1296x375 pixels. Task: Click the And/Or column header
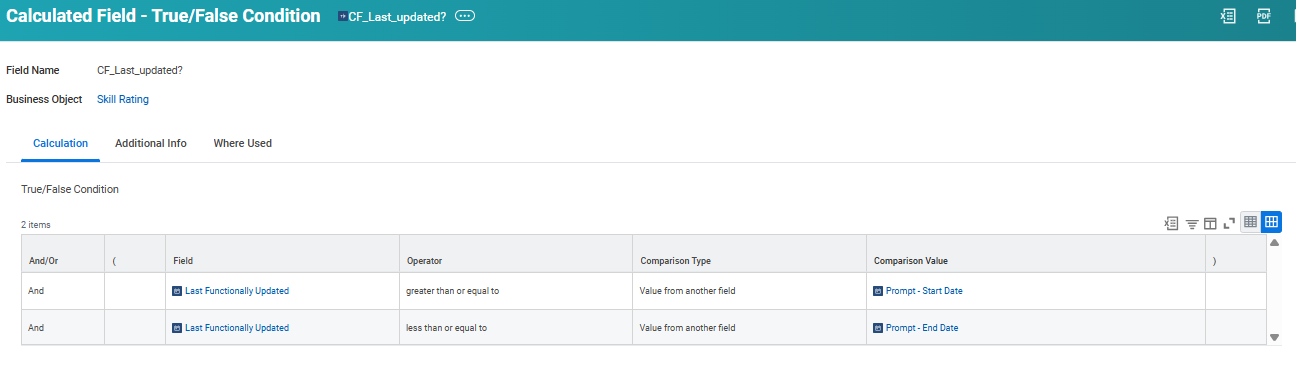pyautogui.click(x=63, y=254)
